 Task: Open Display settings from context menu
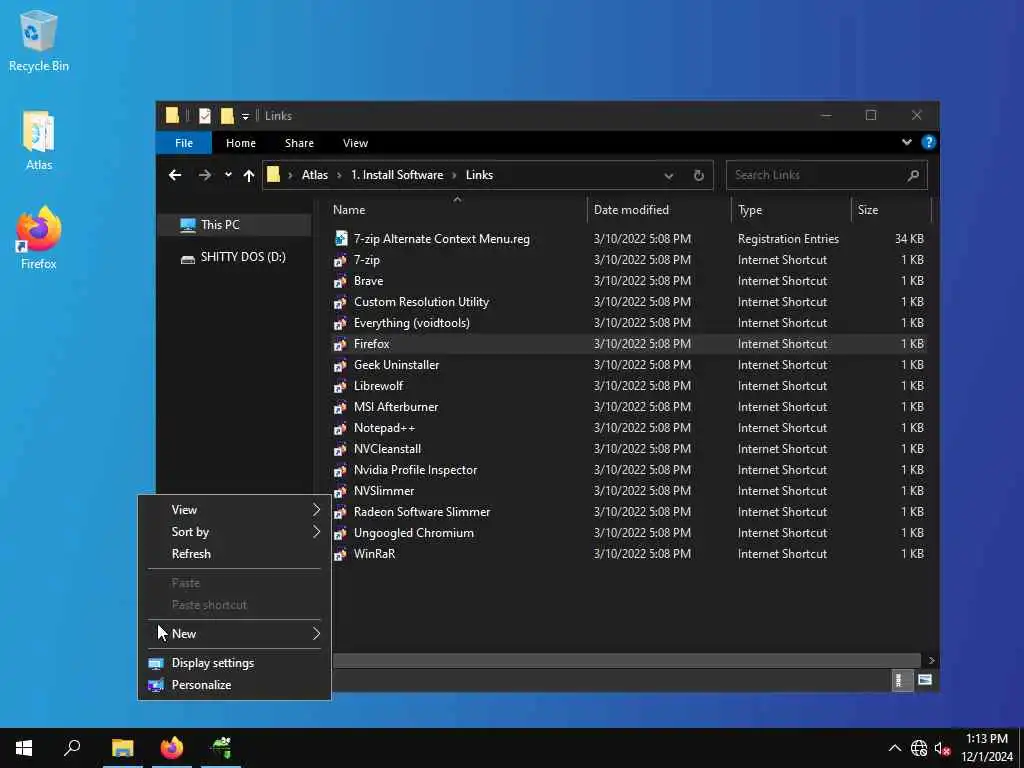pos(234,663)
